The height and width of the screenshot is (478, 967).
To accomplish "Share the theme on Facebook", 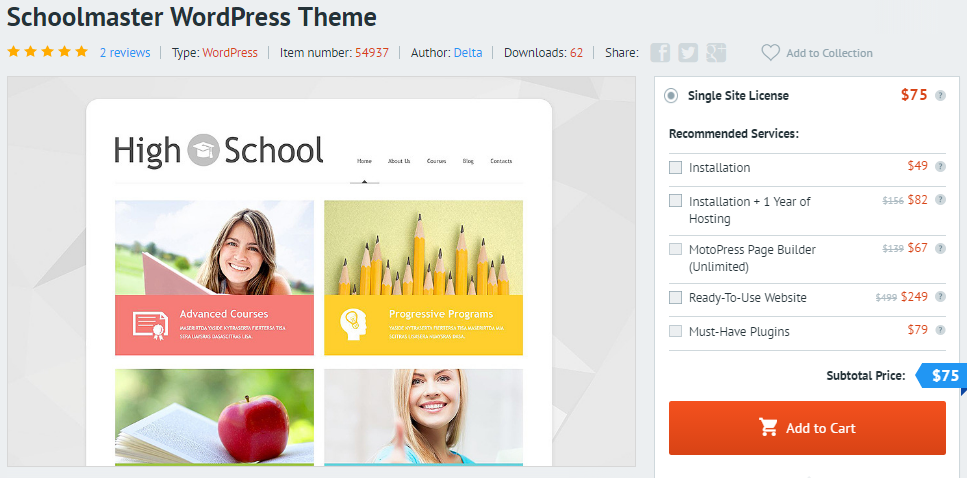I will [660, 52].
